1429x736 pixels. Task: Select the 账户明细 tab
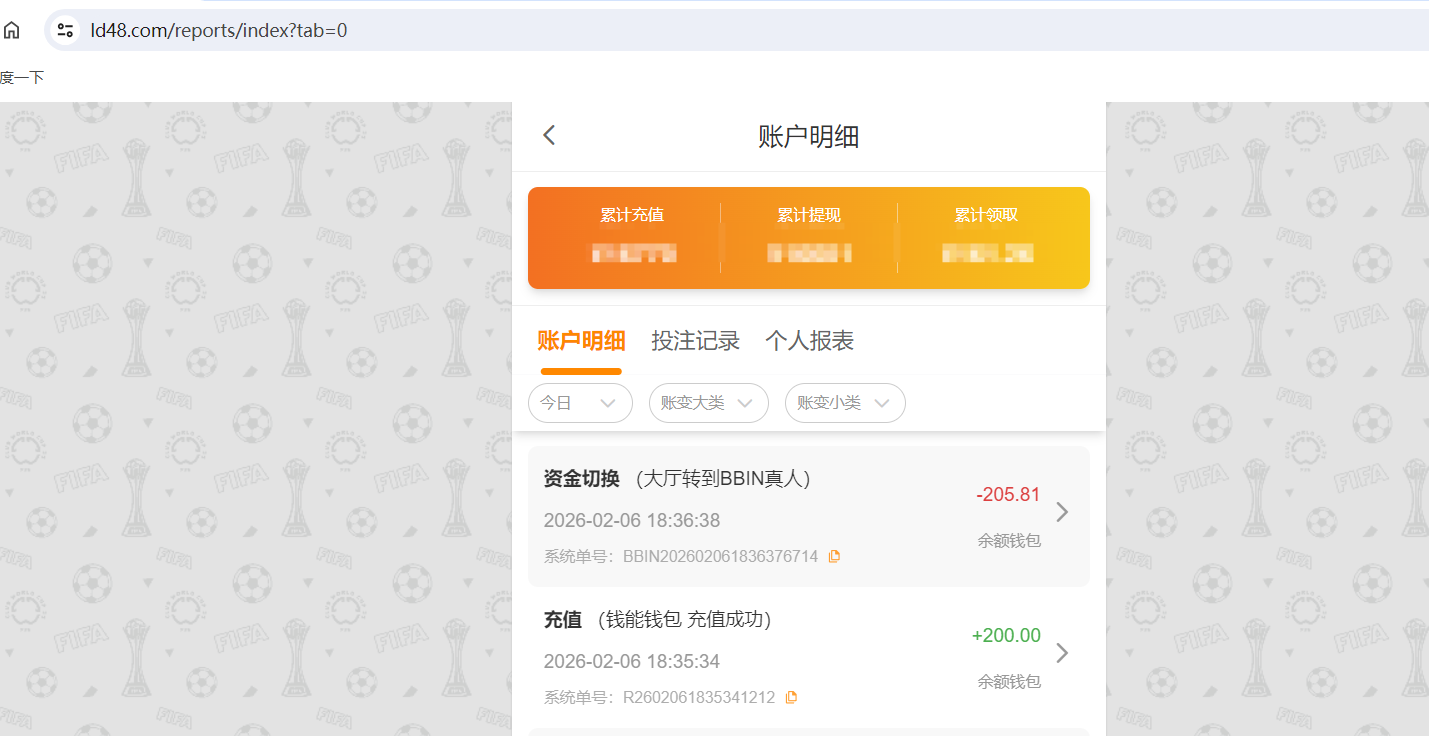click(x=581, y=341)
